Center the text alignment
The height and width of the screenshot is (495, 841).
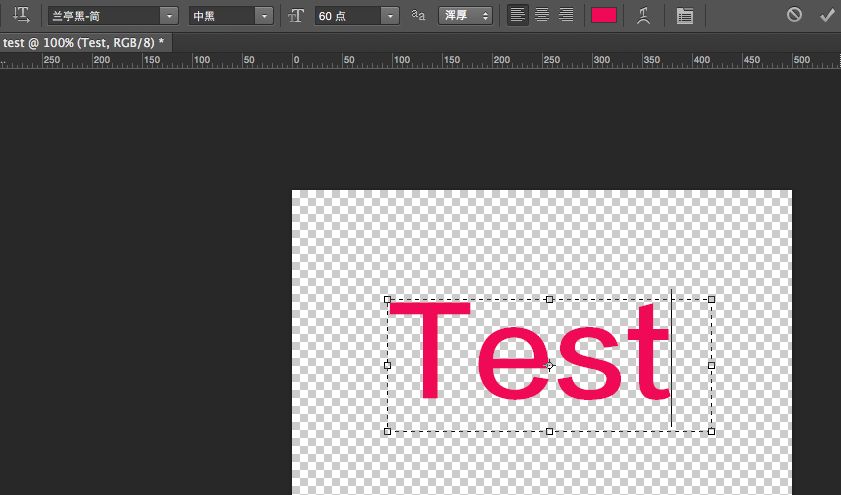[542, 15]
